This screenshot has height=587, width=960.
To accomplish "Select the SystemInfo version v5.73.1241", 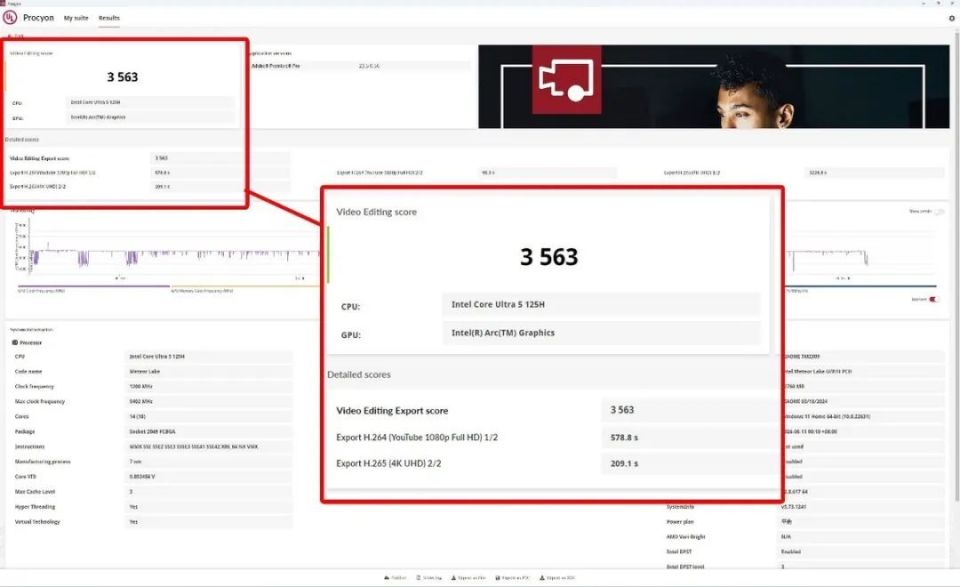I will point(861,507).
